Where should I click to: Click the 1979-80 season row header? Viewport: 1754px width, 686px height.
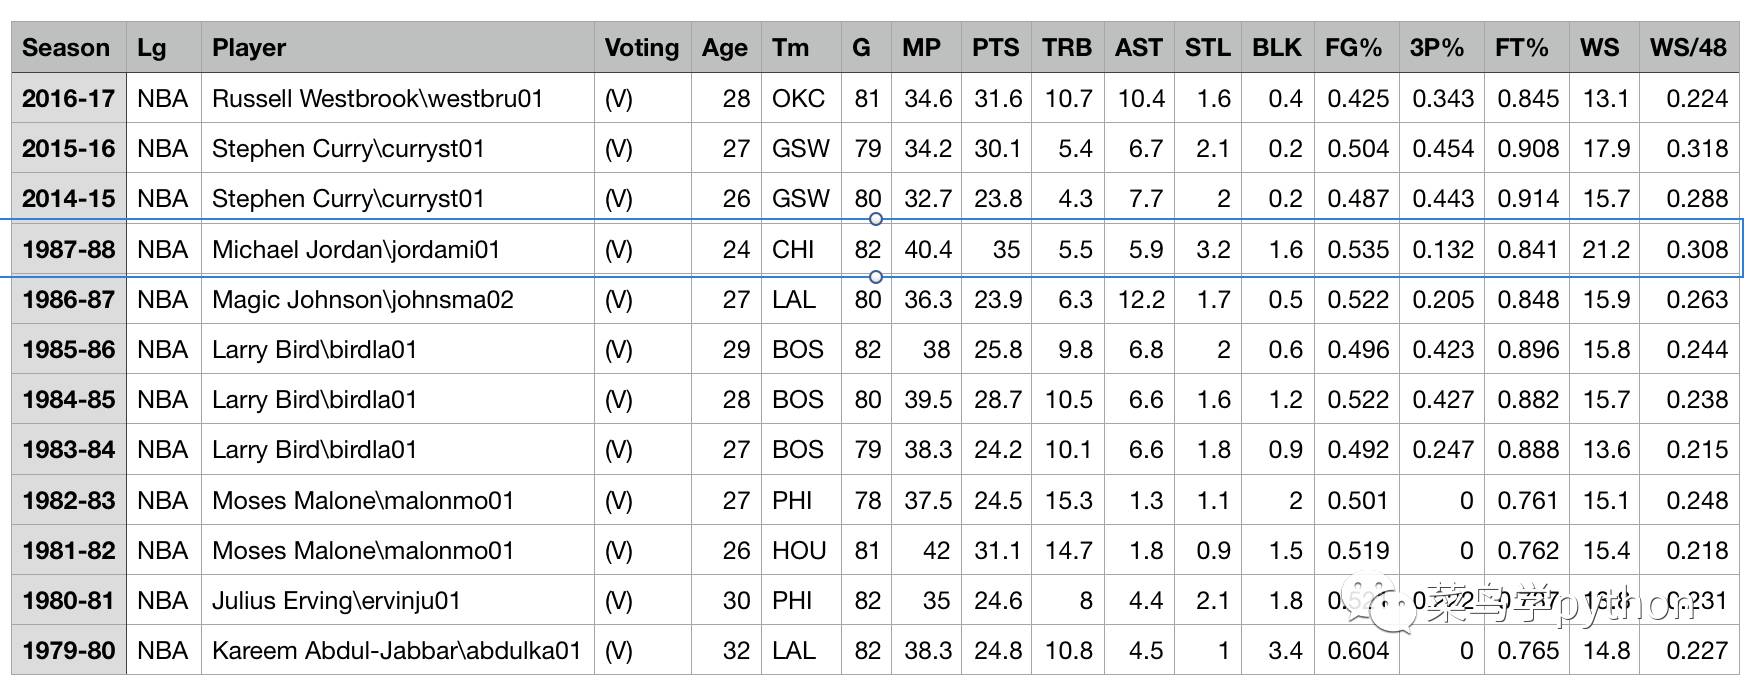[x=68, y=650]
